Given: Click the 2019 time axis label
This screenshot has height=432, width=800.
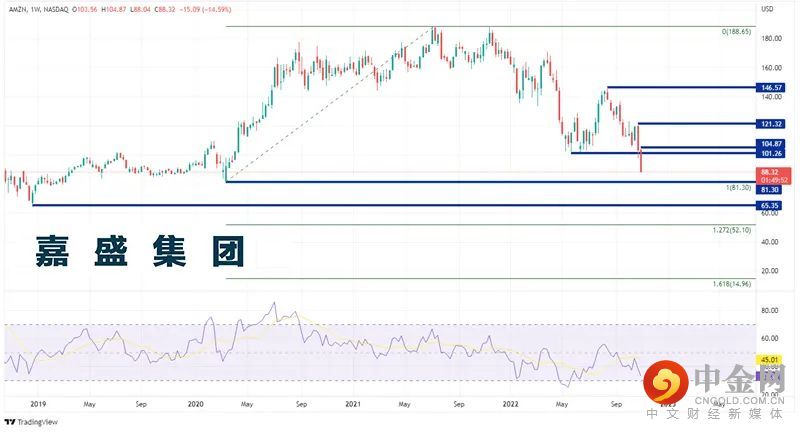Looking at the screenshot, I should pos(38,404).
